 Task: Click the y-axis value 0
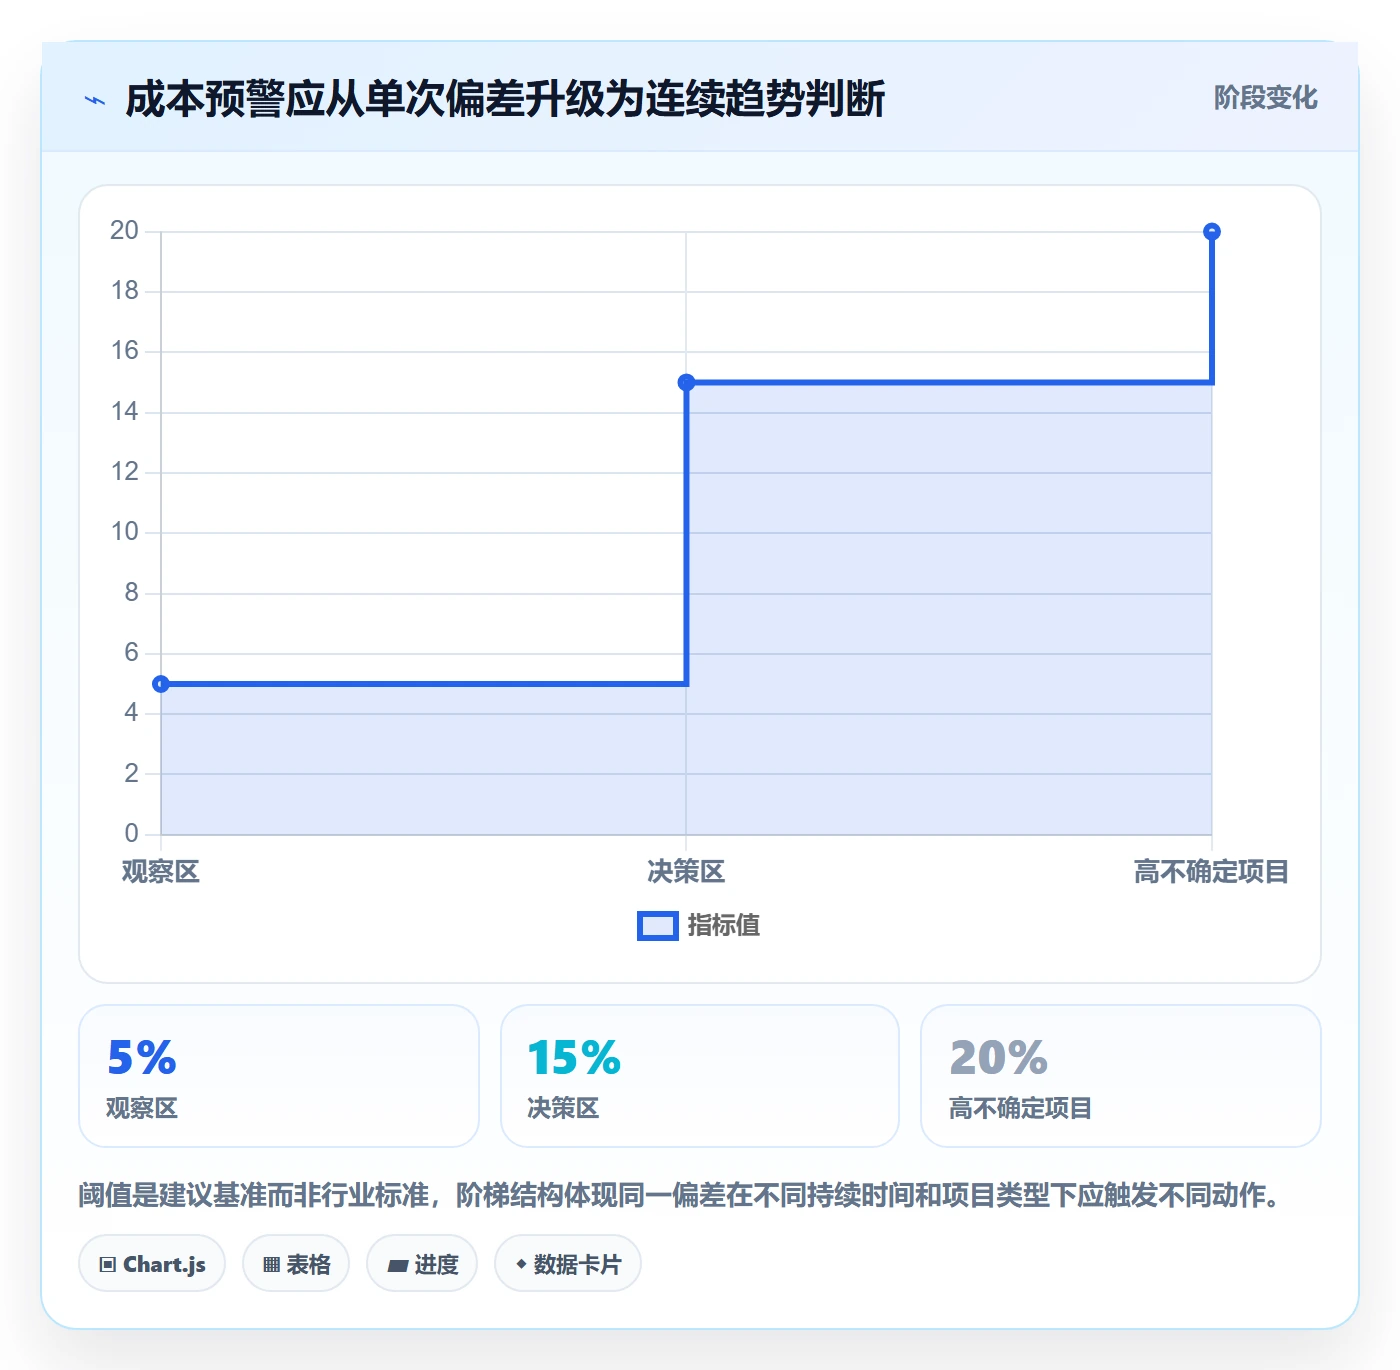[131, 833]
